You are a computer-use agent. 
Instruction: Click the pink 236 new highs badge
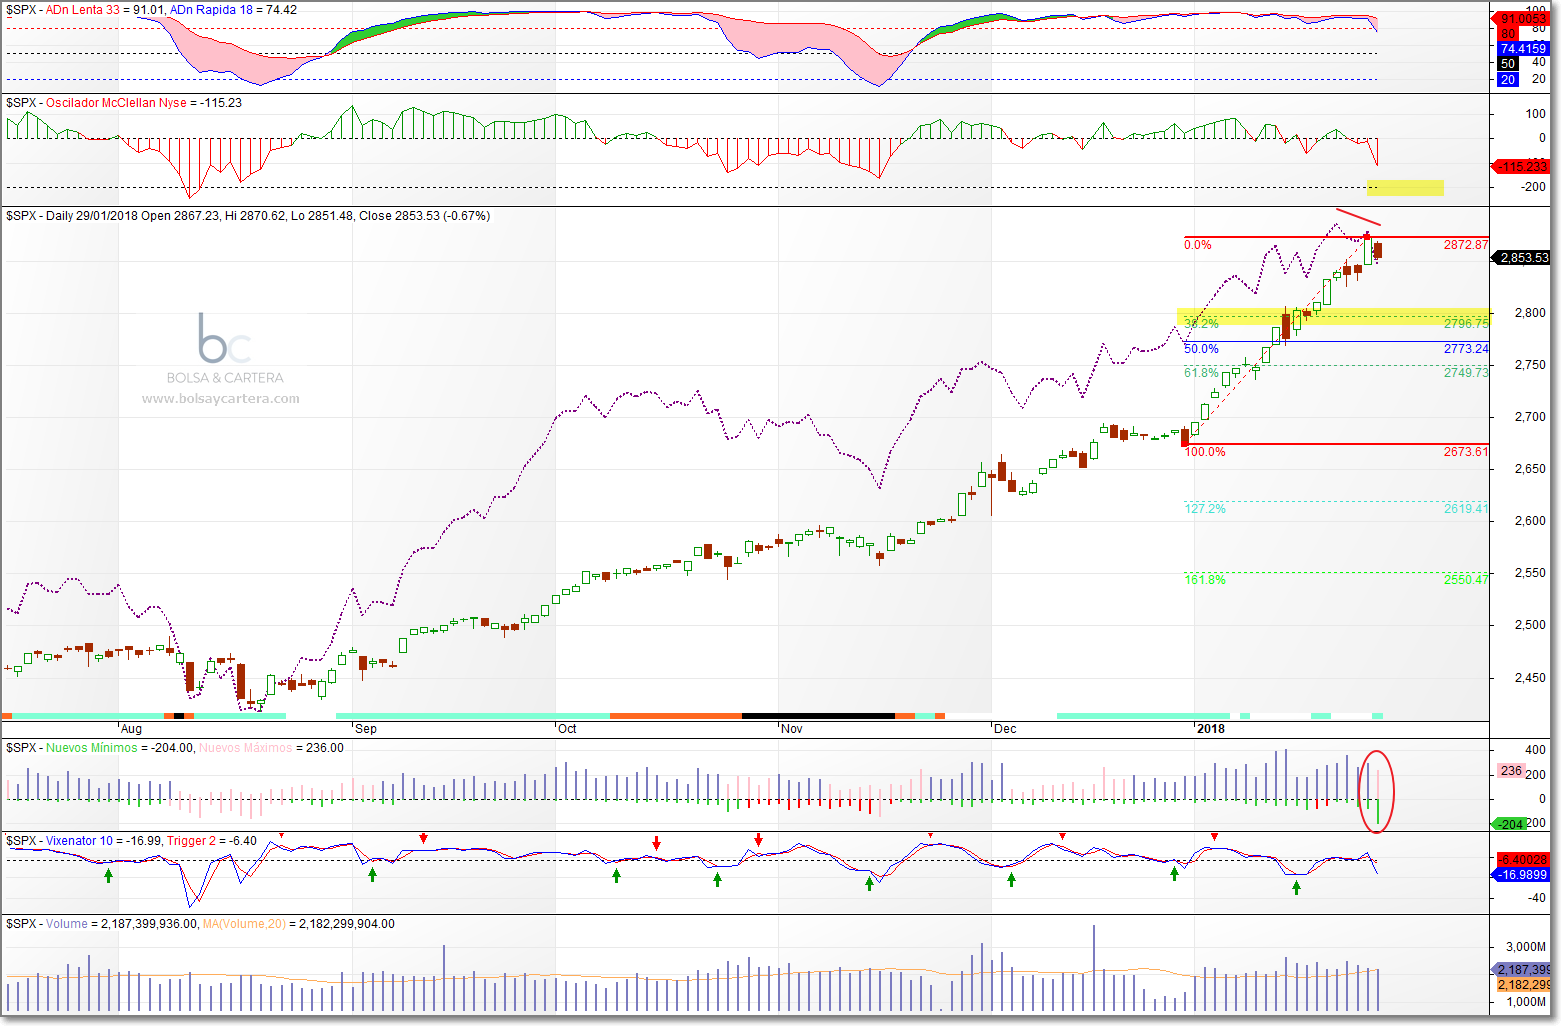click(x=1511, y=771)
